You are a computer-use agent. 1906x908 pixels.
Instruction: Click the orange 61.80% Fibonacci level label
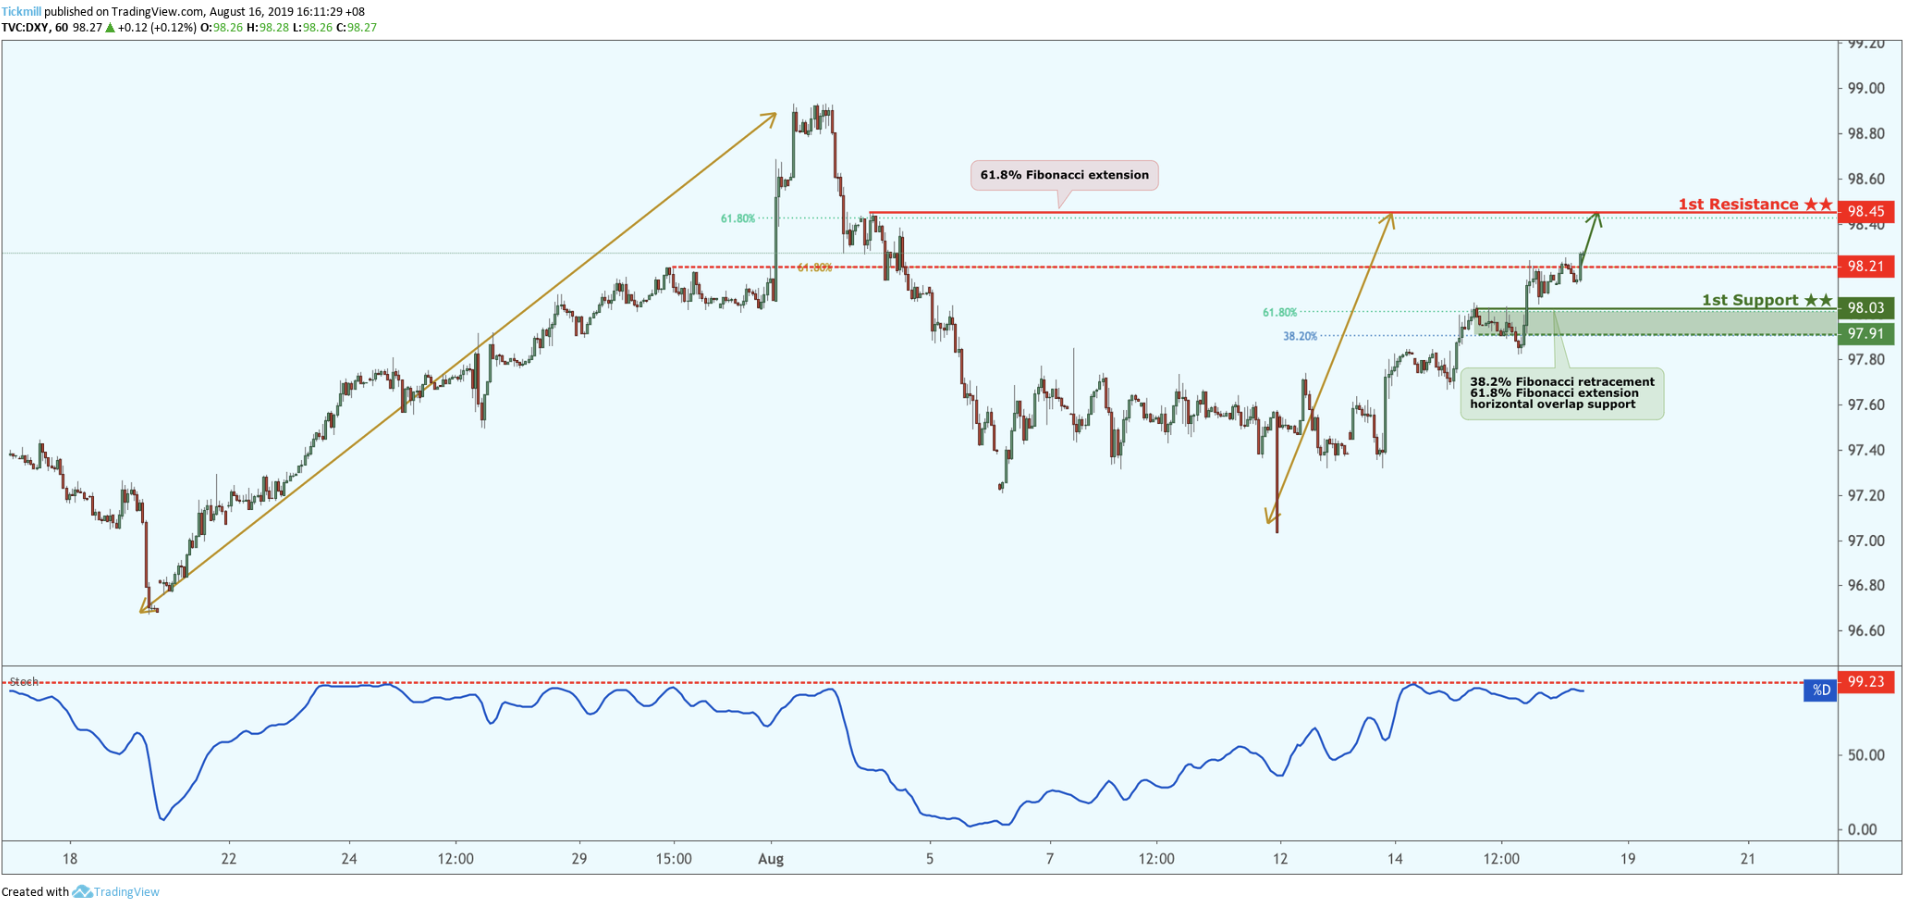tap(814, 268)
